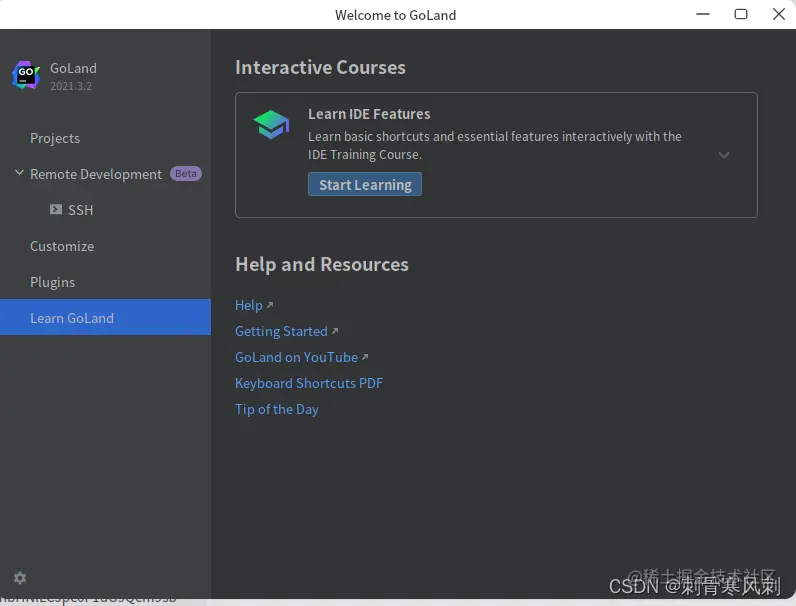This screenshot has width=796, height=606.
Task: Expand the Learn IDE Features card chevron
Action: (724, 155)
